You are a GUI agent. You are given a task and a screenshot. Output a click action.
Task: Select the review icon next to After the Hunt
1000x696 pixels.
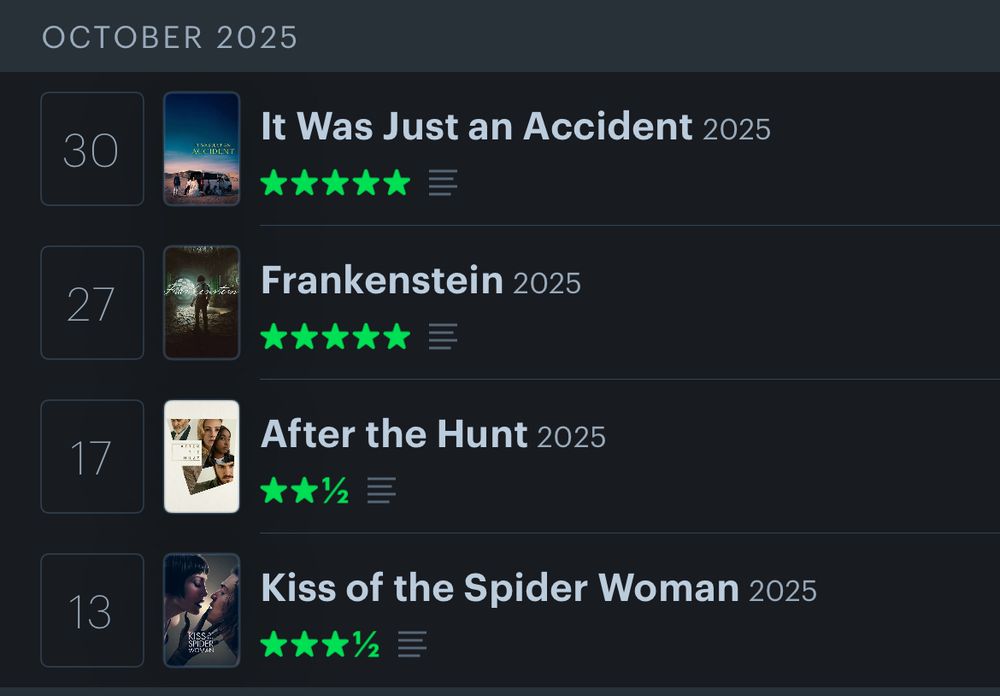tap(381, 490)
